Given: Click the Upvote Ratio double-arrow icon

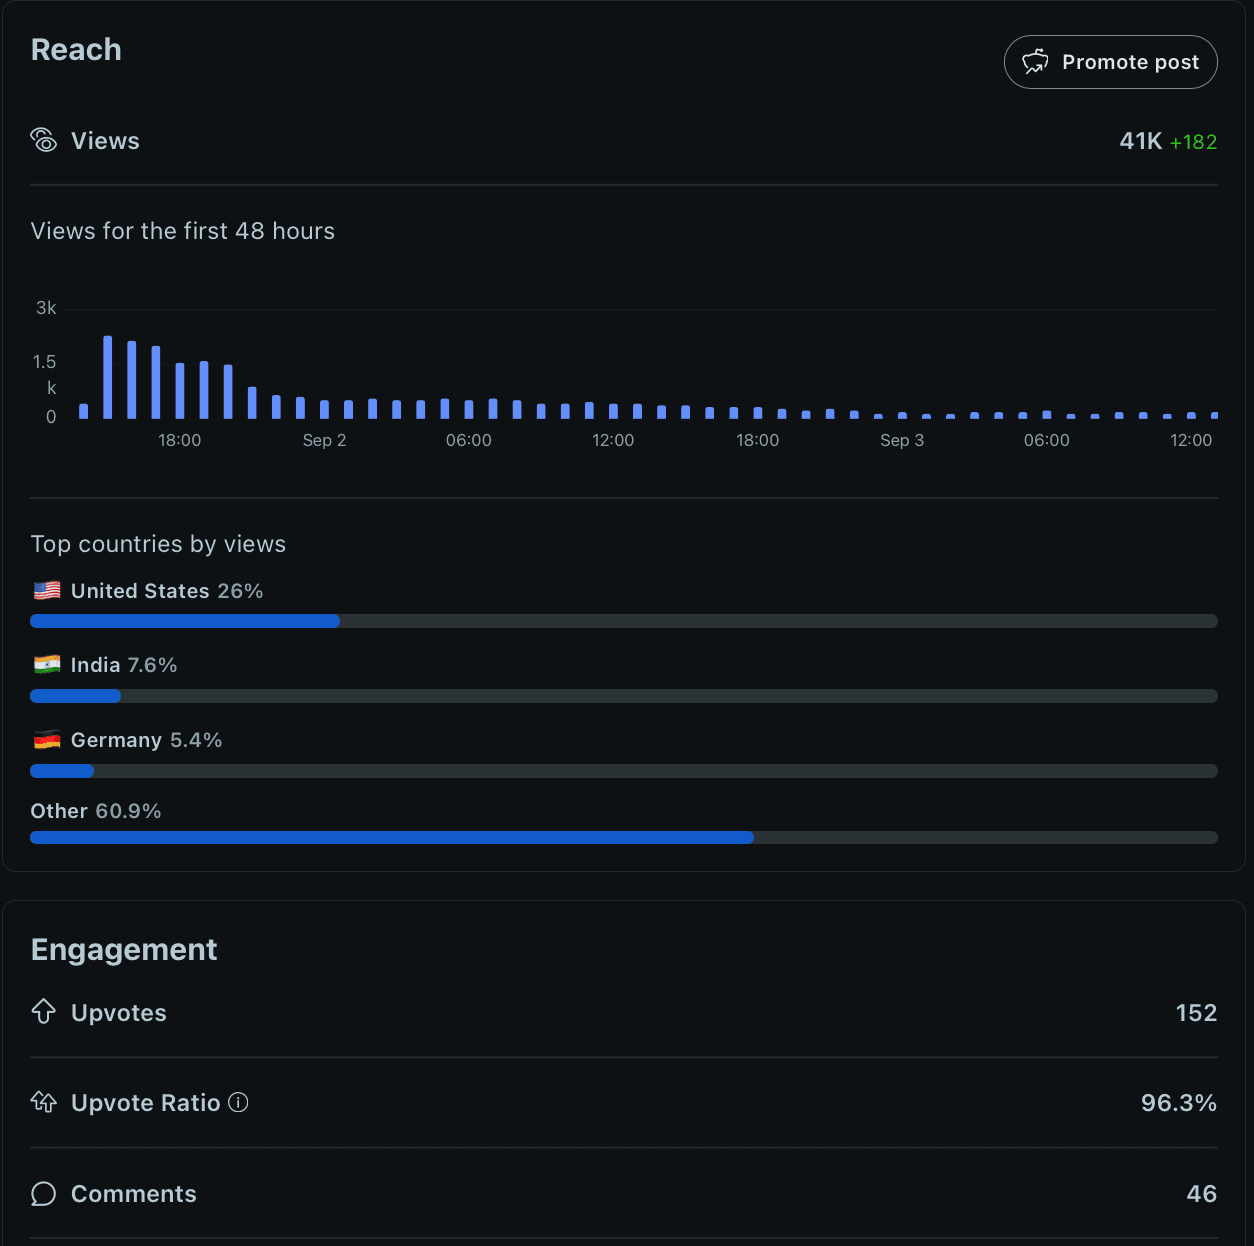Looking at the screenshot, I should 44,1102.
